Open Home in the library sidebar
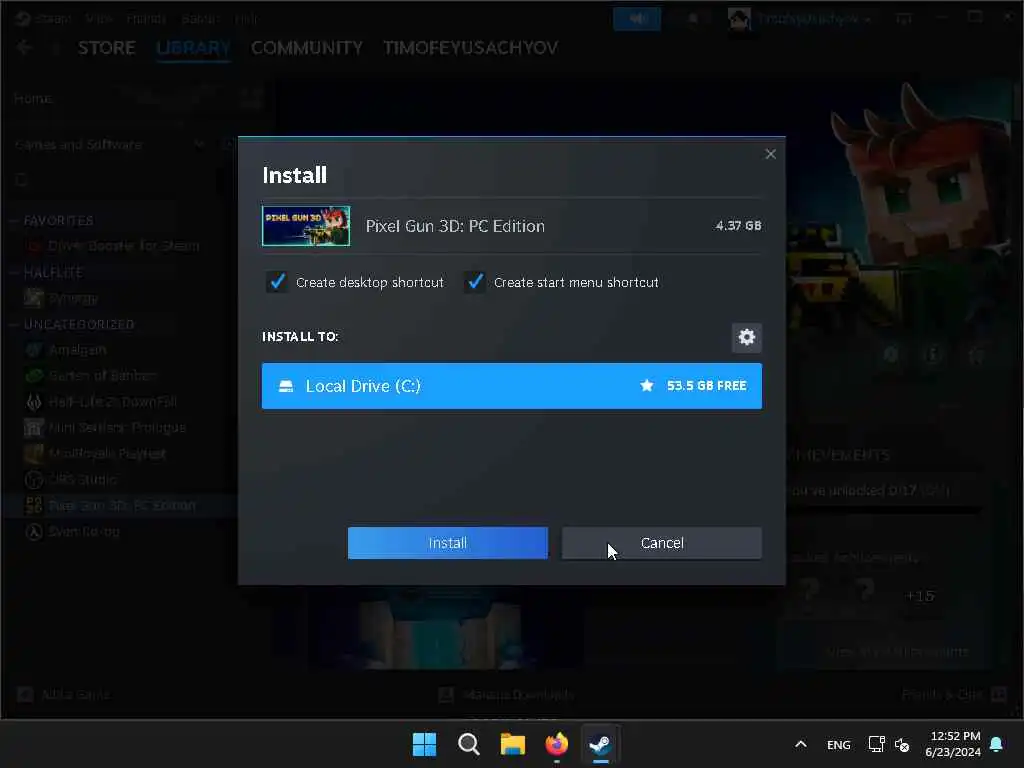The width and height of the screenshot is (1024, 768). click(x=33, y=99)
